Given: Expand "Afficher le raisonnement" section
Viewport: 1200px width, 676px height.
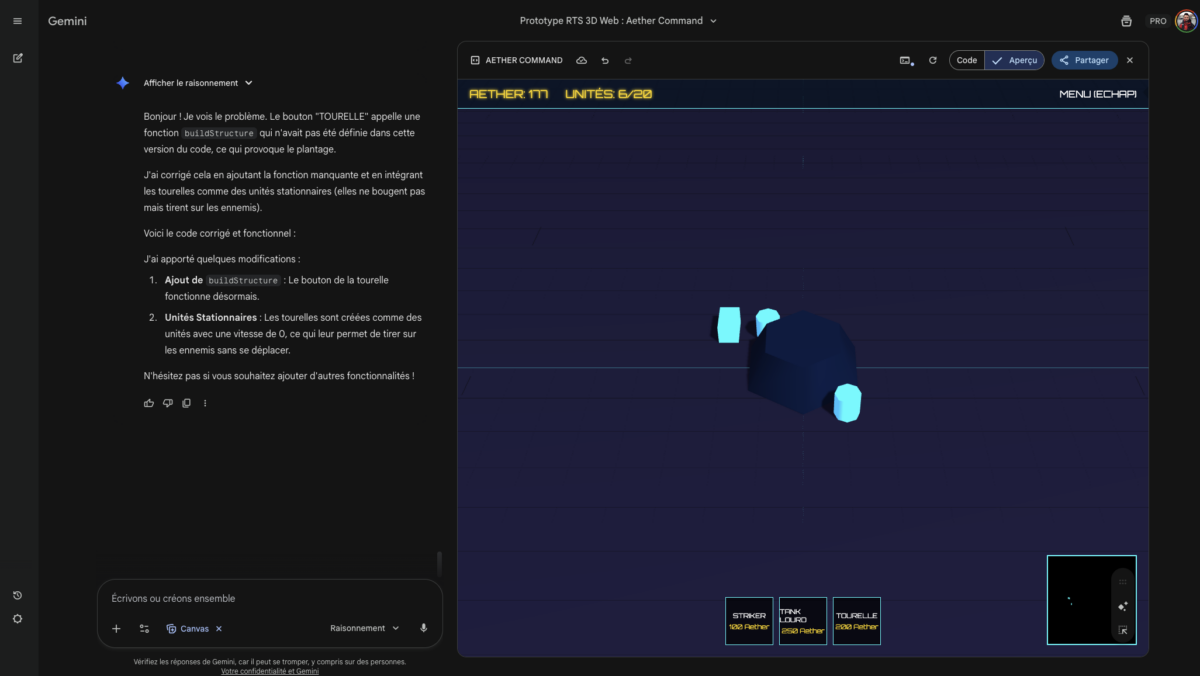Looking at the screenshot, I should click(x=198, y=83).
